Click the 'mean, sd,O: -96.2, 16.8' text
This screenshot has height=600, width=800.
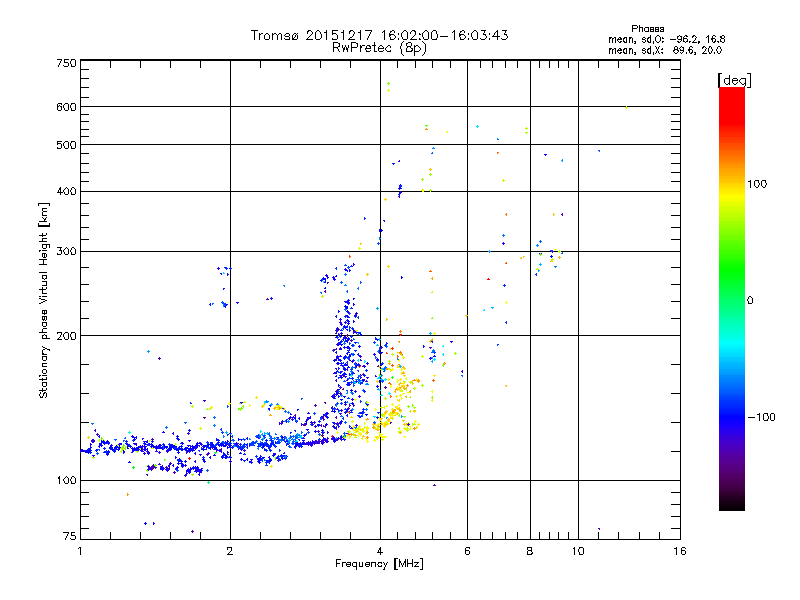coord(666,39)
